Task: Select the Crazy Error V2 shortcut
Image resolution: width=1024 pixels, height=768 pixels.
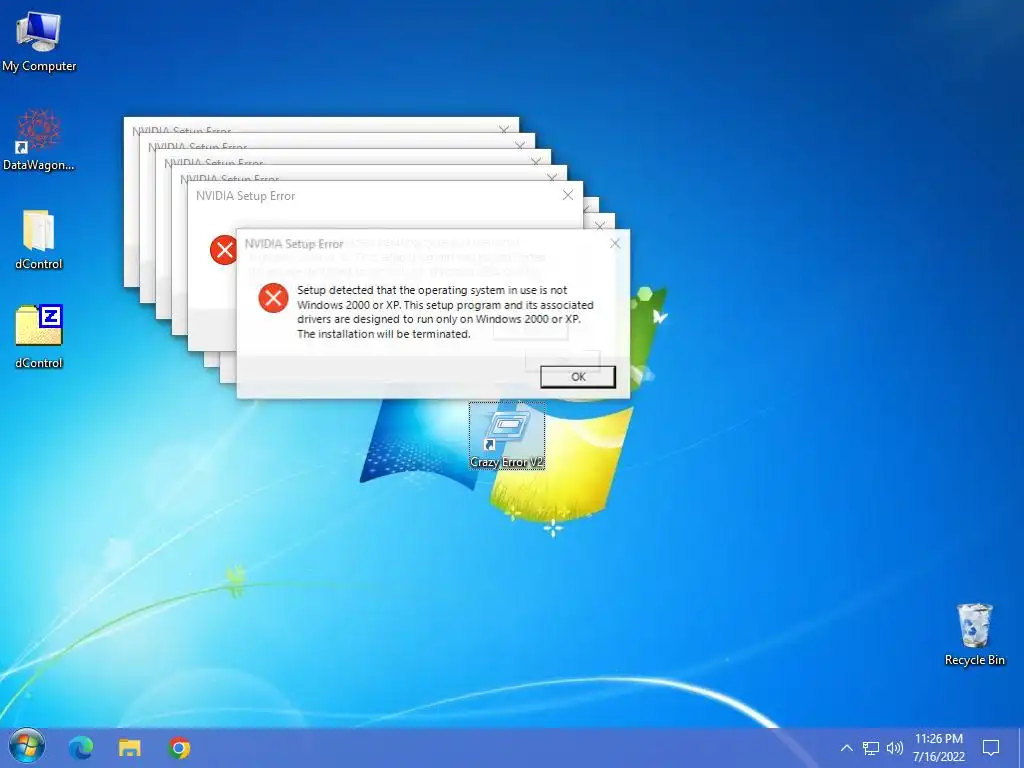Action: (x=507, y=436)
